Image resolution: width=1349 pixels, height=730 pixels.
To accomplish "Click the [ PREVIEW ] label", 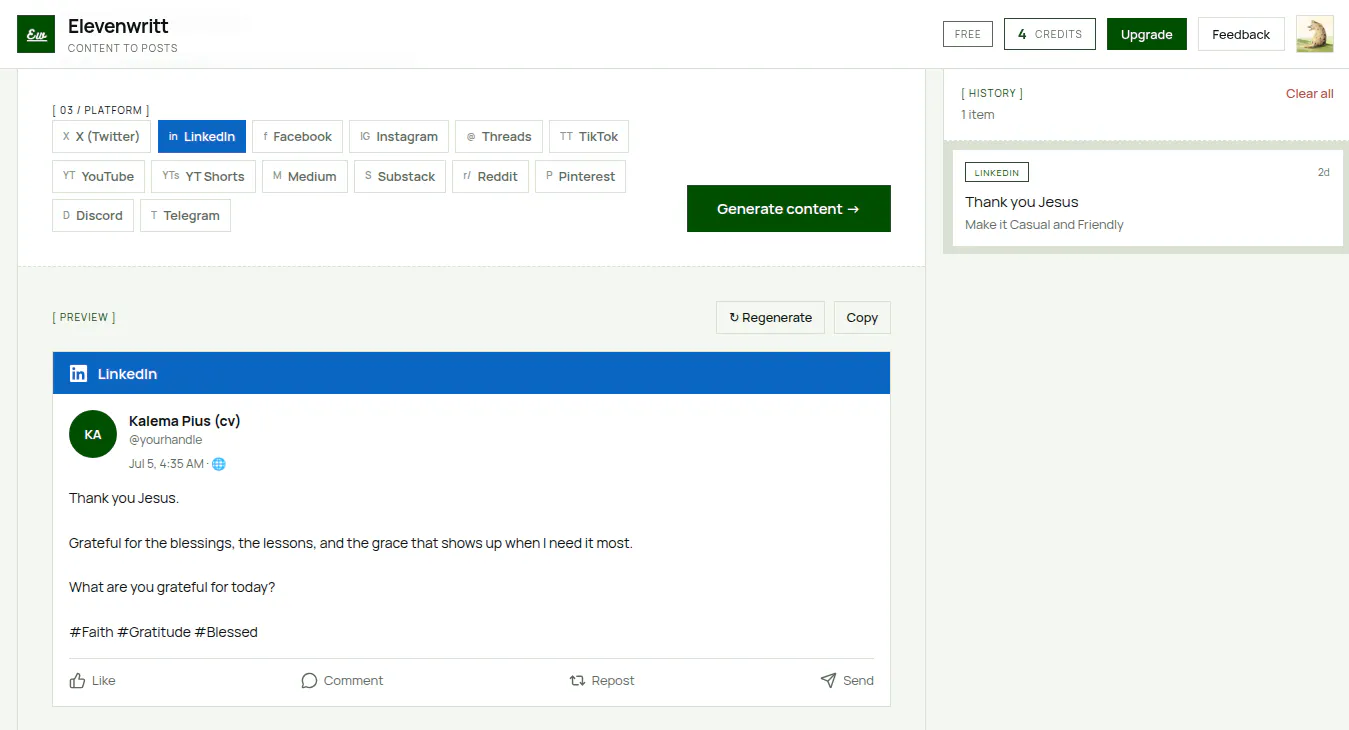I will [x=84, y=318].
